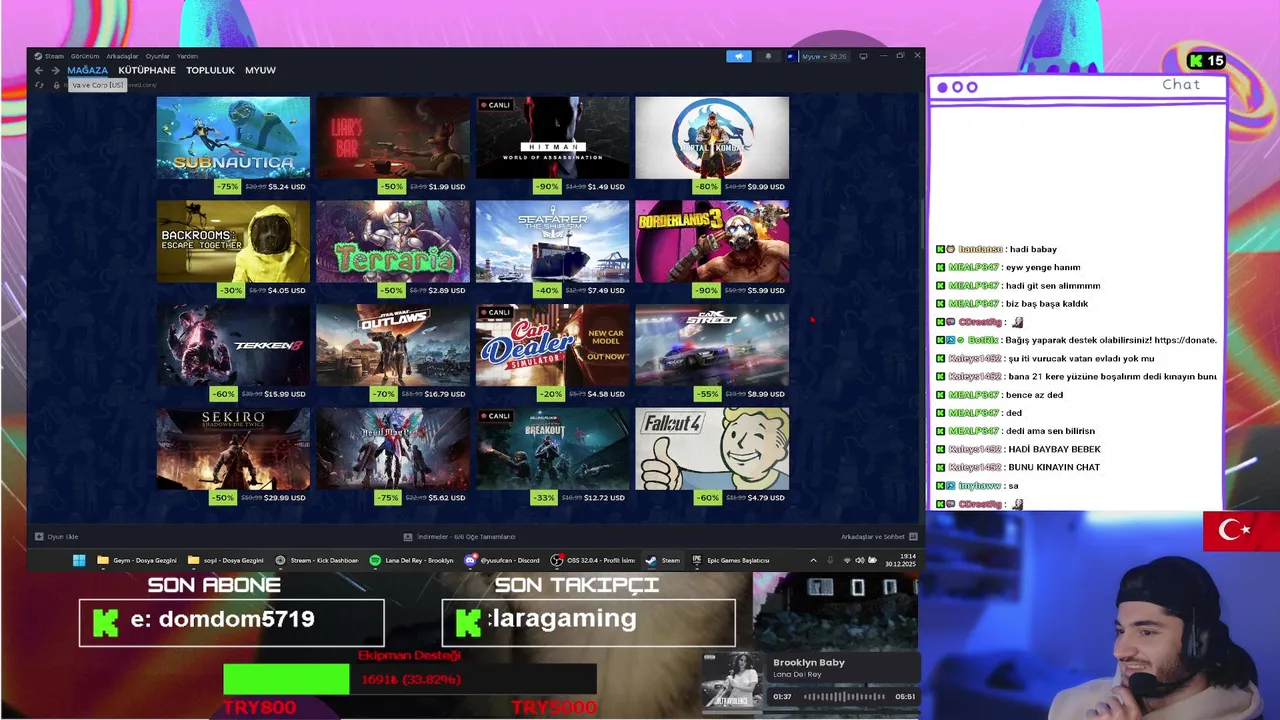Go back with Steam's back arrow
1280x720 pixels.
[x=39, y=70]
